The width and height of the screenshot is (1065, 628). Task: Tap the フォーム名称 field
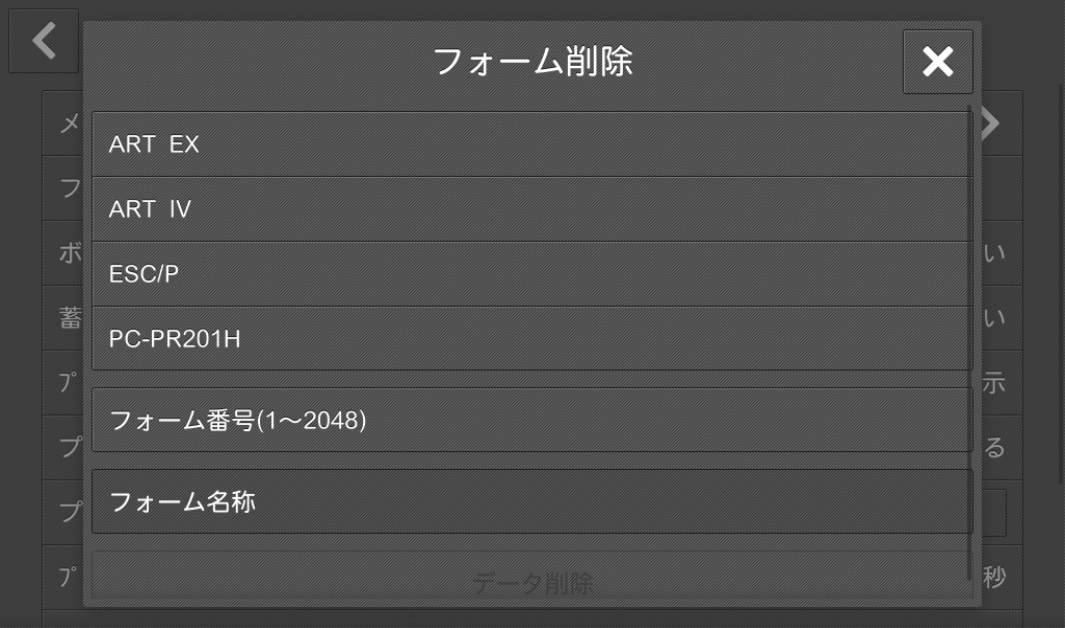pyautogui.click(x=532, y=502)
